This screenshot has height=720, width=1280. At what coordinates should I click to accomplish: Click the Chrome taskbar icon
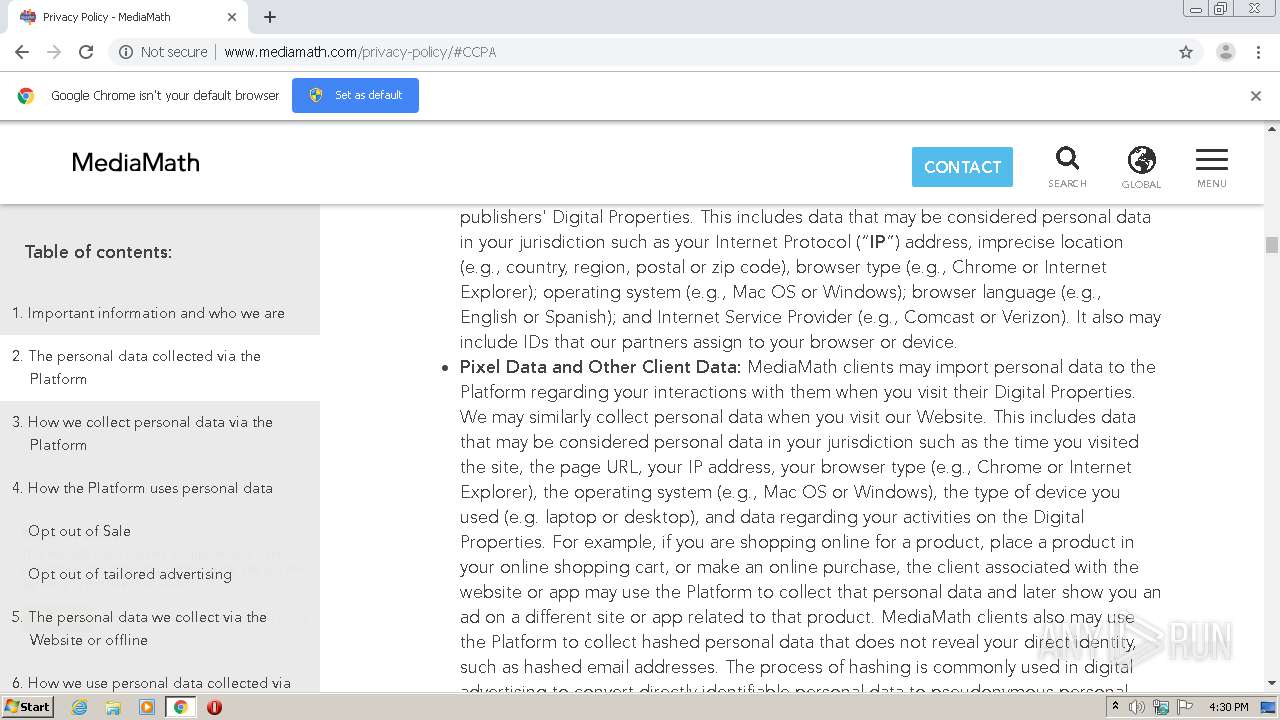pos(180,707)
